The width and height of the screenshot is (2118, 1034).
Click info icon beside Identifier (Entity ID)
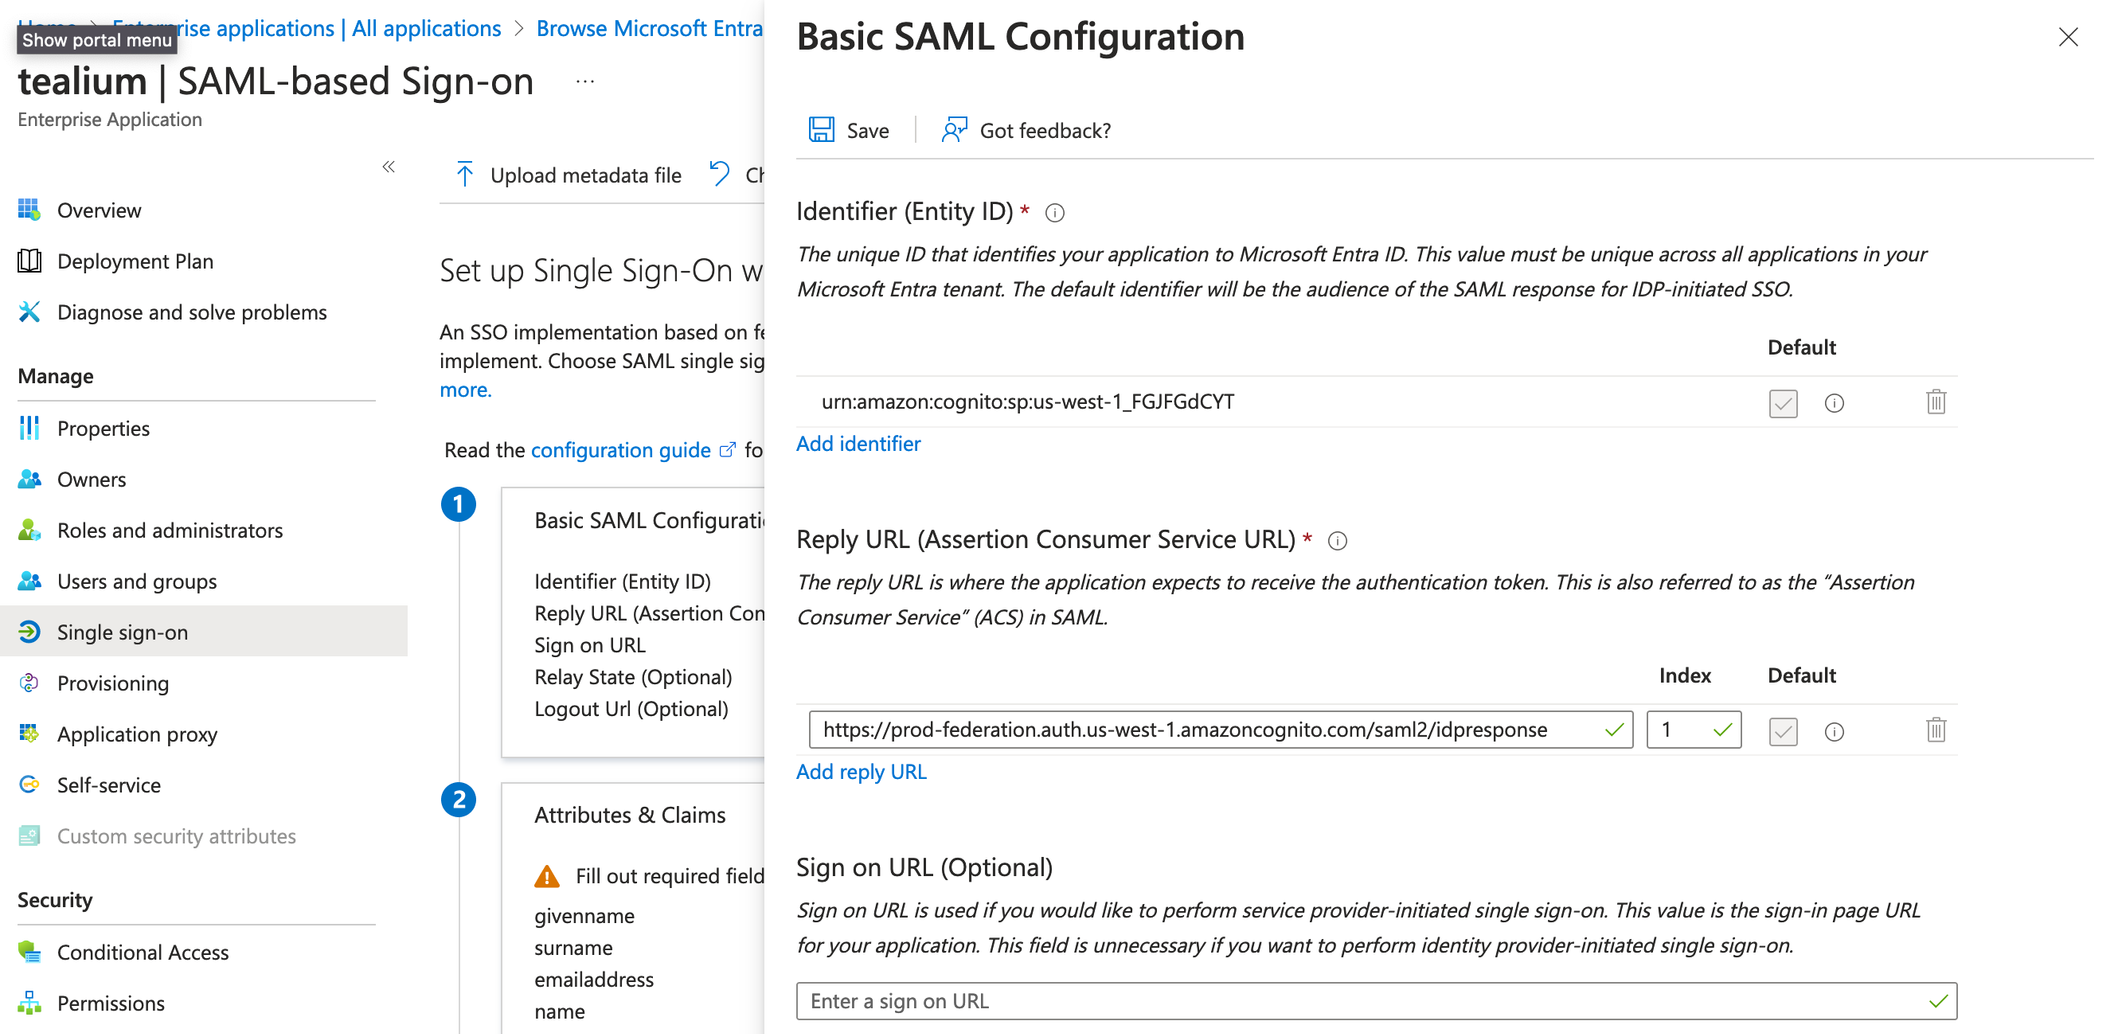[x=1055, y=213]
